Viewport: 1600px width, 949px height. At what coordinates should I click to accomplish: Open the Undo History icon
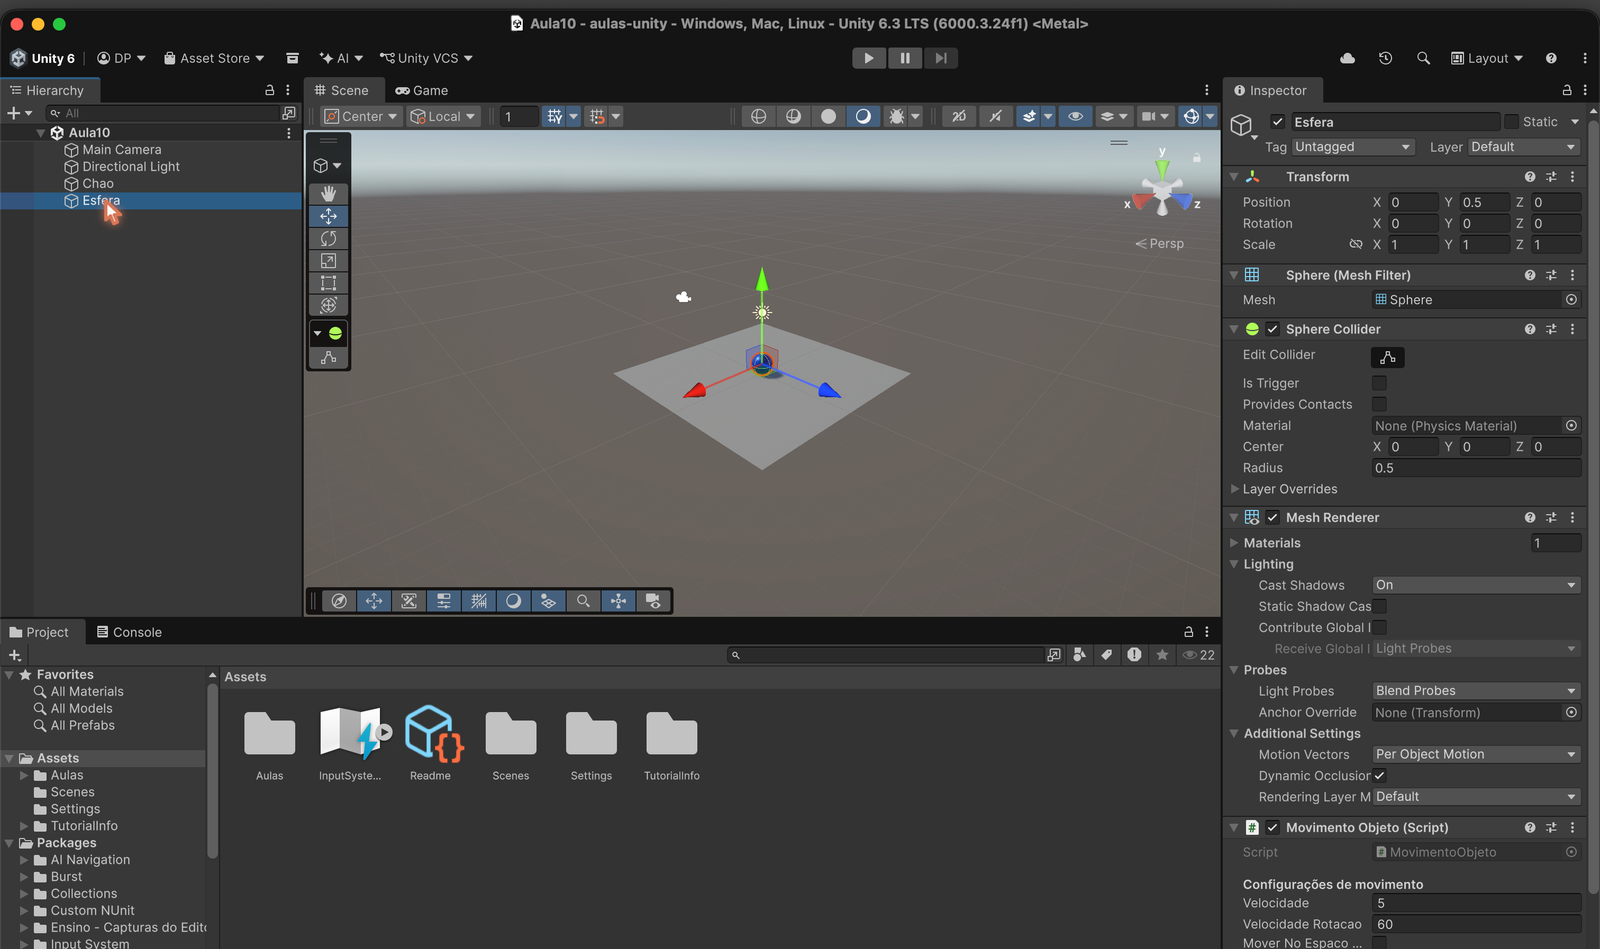pos(1385,58)
